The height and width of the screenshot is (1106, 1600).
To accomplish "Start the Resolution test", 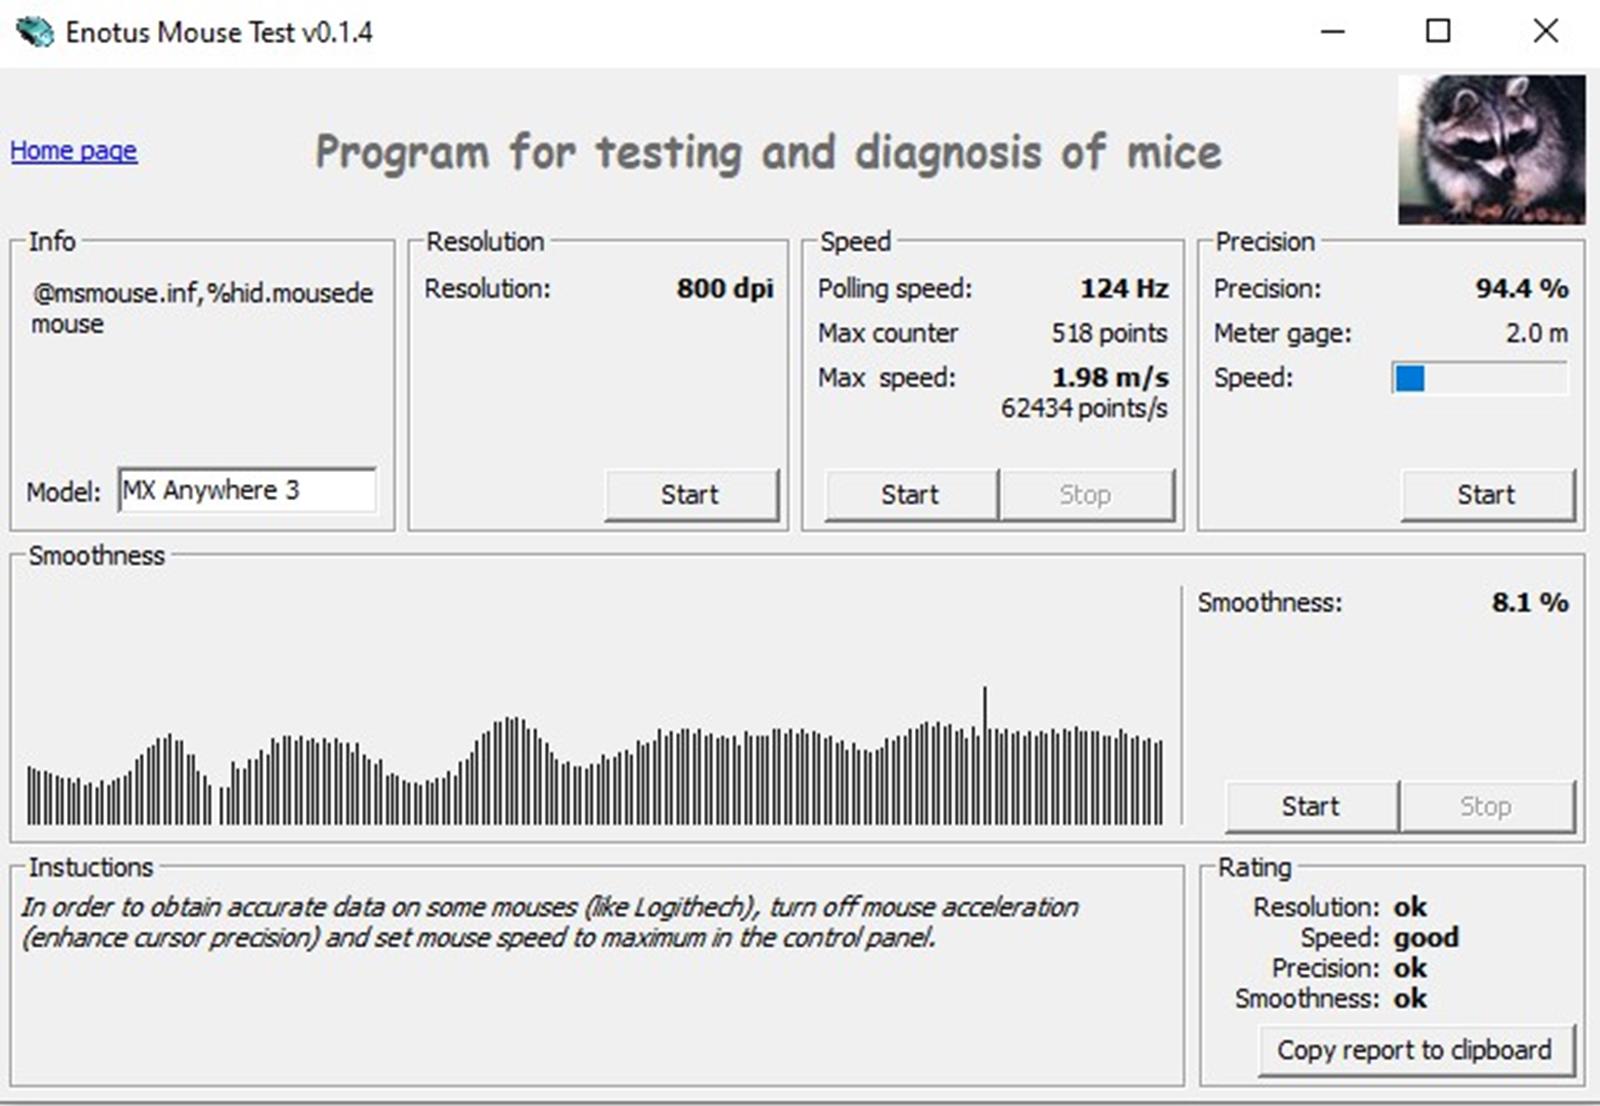I will pyautogui.click(x=690, y=495).
